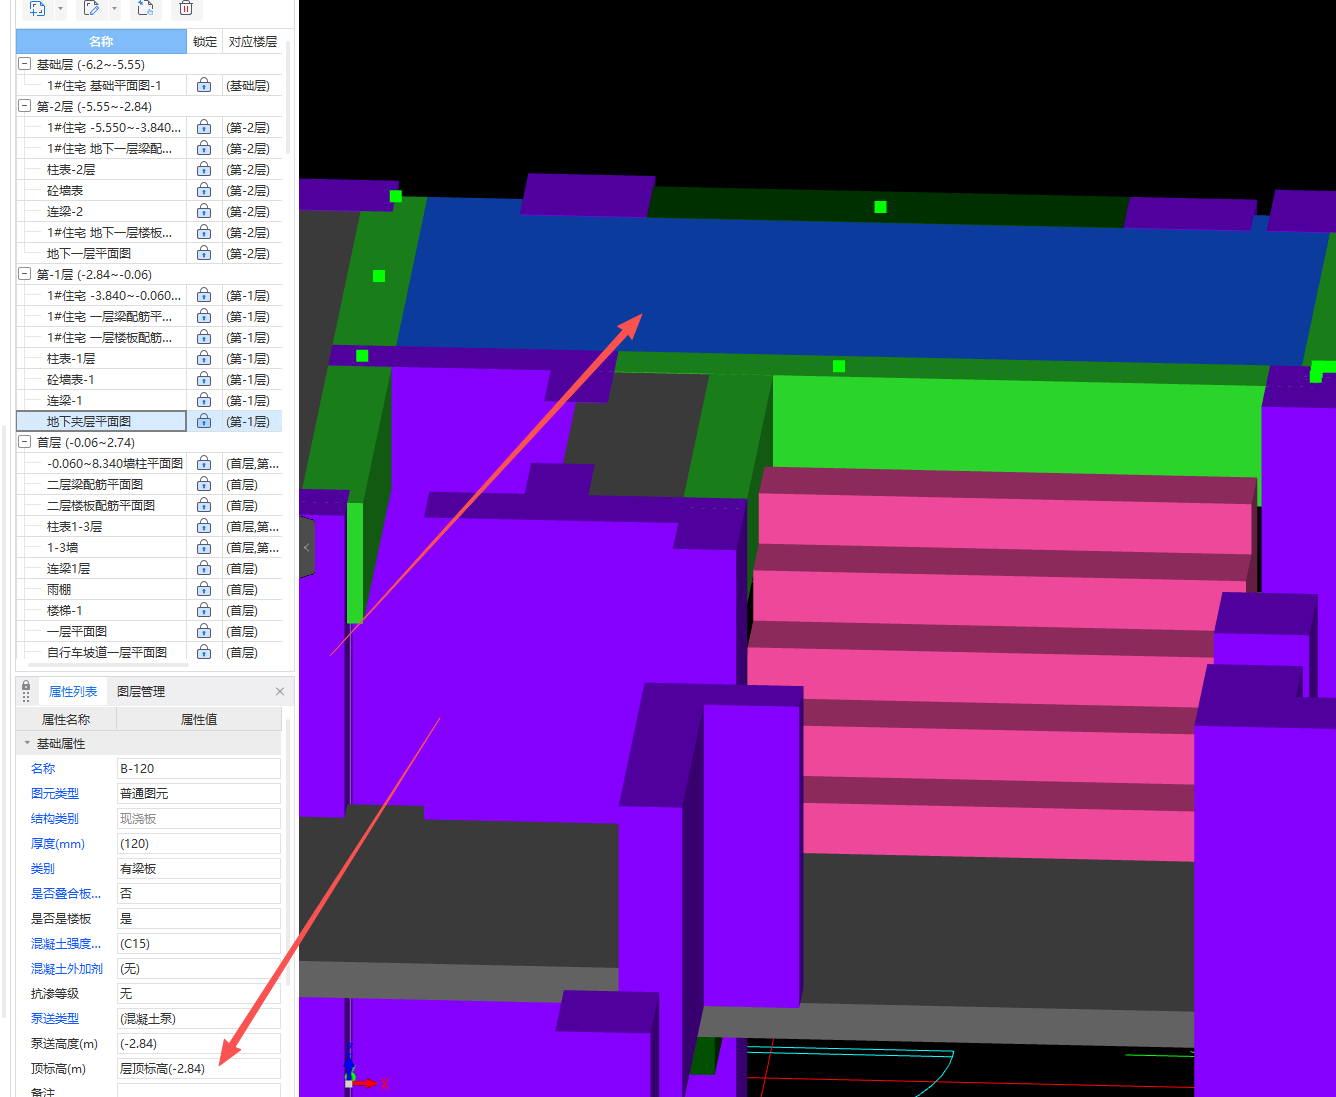Screen dimensions: 1336x1097
Task: Click lock icon for 自行车坡道一层平面图 row
Action: pyautogui.click(x=204, y=653)
